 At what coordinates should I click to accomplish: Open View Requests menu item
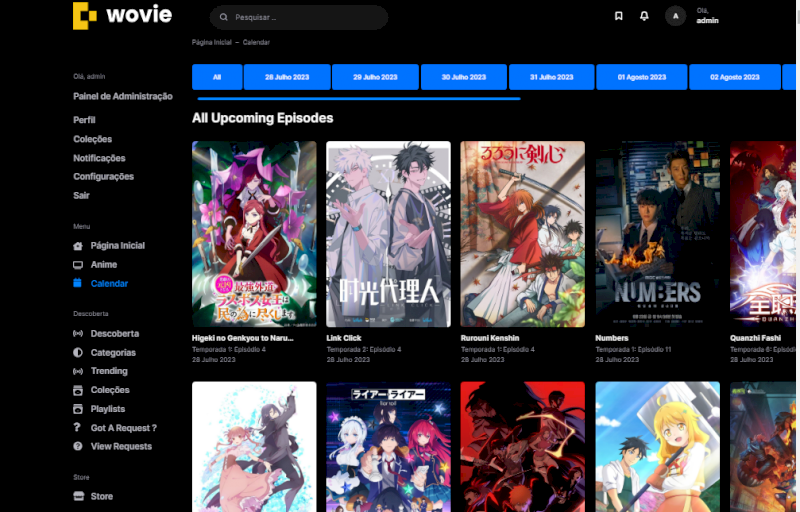click(121, 446)
